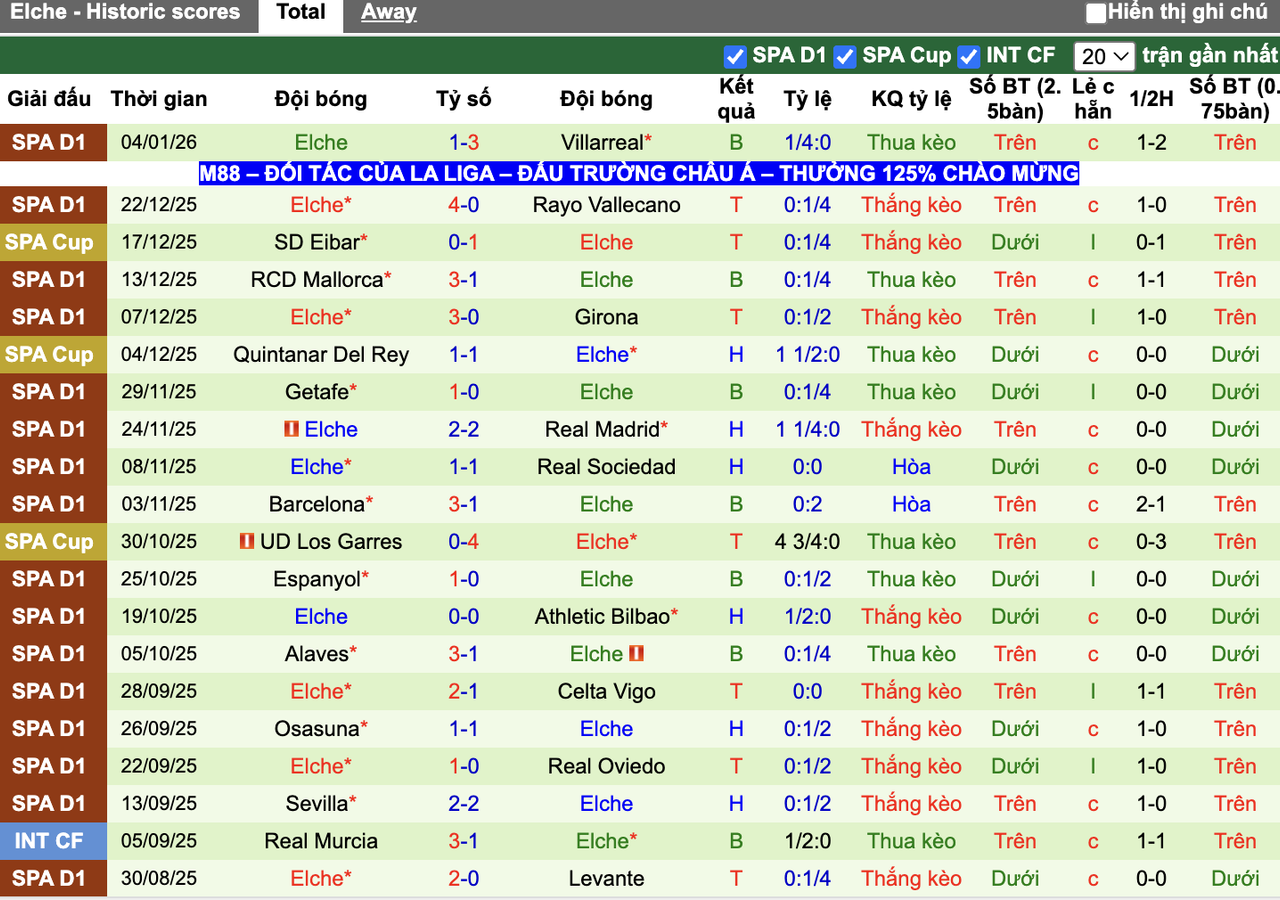Switch to the Total tab
Screen dimensions: 1280x900
pyautogui.click(x=301, y=13)
